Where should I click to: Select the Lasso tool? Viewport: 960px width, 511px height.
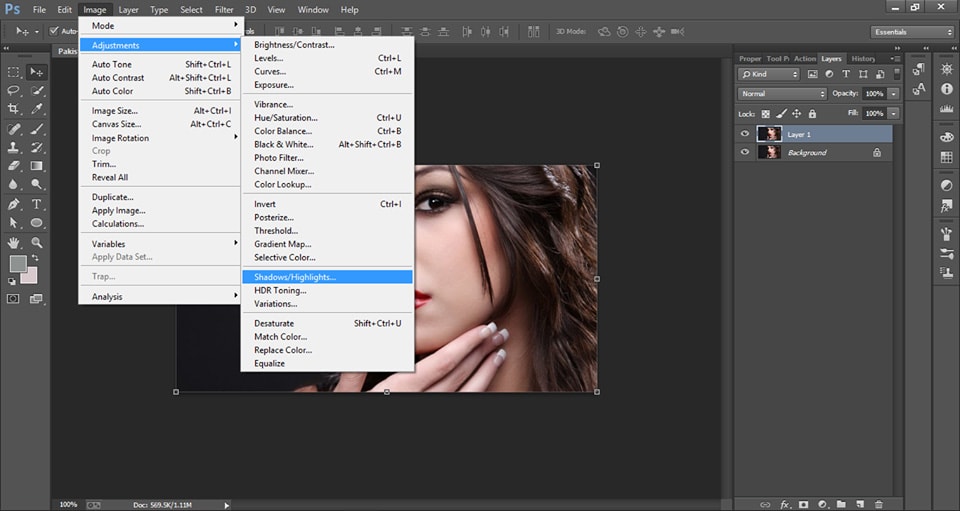14,90
